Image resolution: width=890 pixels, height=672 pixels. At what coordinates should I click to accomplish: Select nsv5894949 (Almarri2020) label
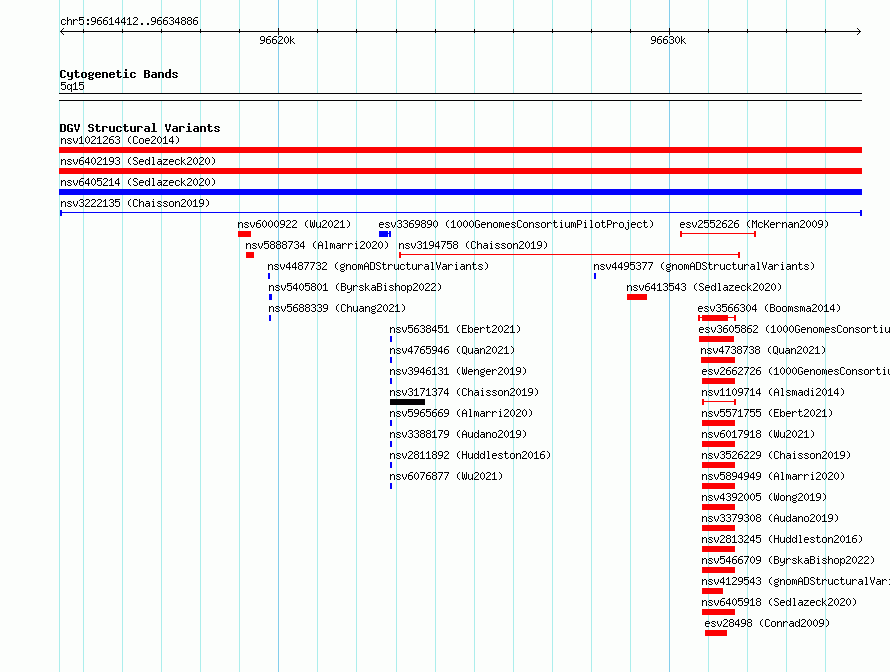(773, 476)
